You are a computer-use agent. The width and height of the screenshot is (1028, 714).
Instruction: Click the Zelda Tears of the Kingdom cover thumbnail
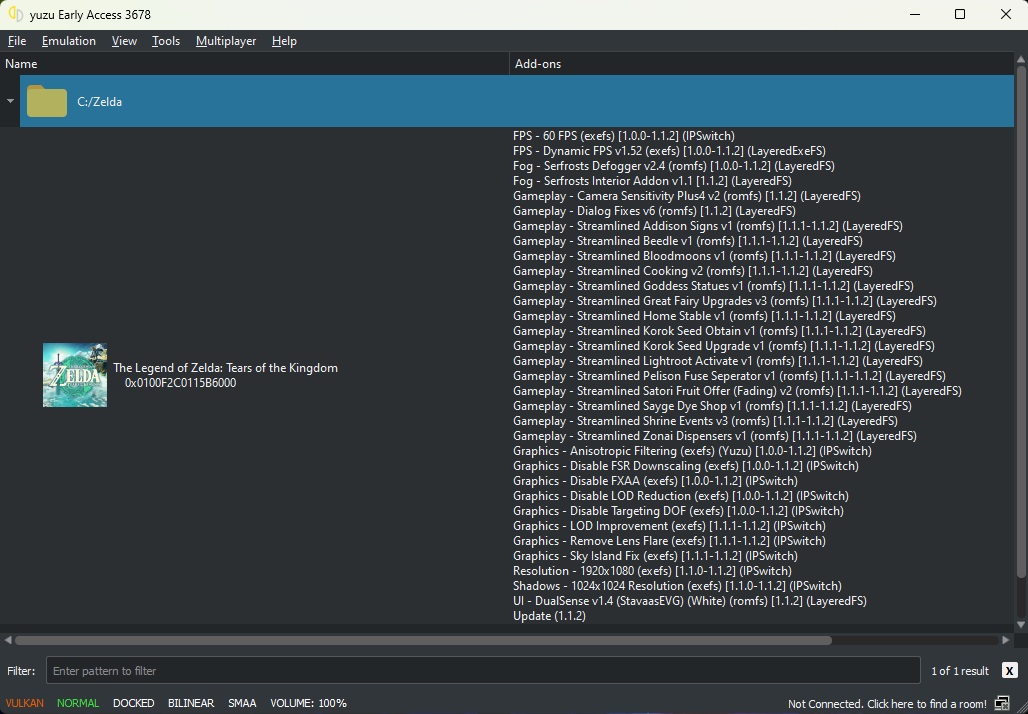coord(75,375)
